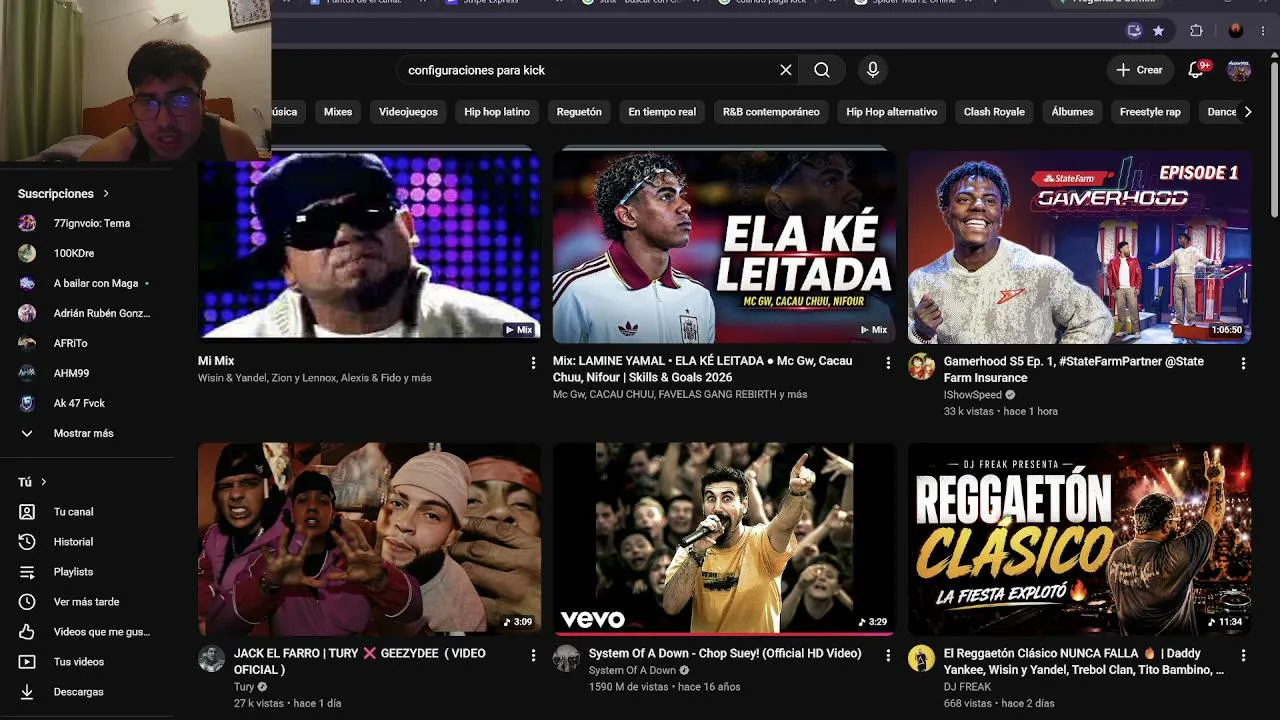This screenshot has width=1280, height=720.
Task: Clear the YouTube search box text
Action: click(786, 70)
